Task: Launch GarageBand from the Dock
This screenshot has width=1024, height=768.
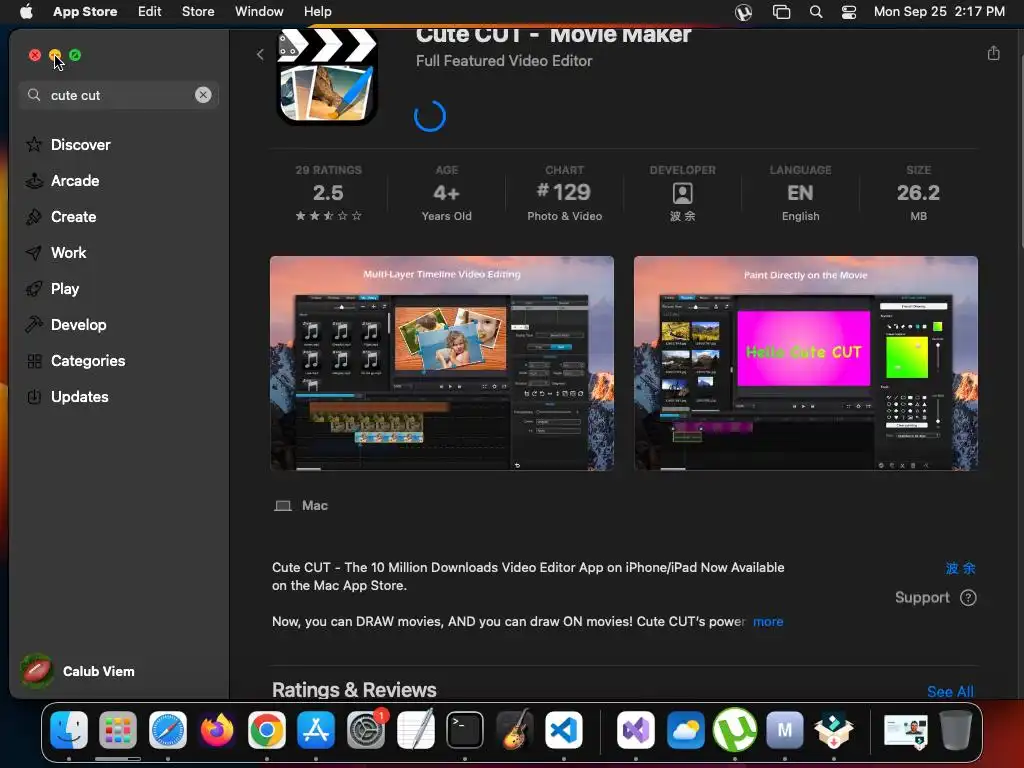Action: click(x=515, y=729)
